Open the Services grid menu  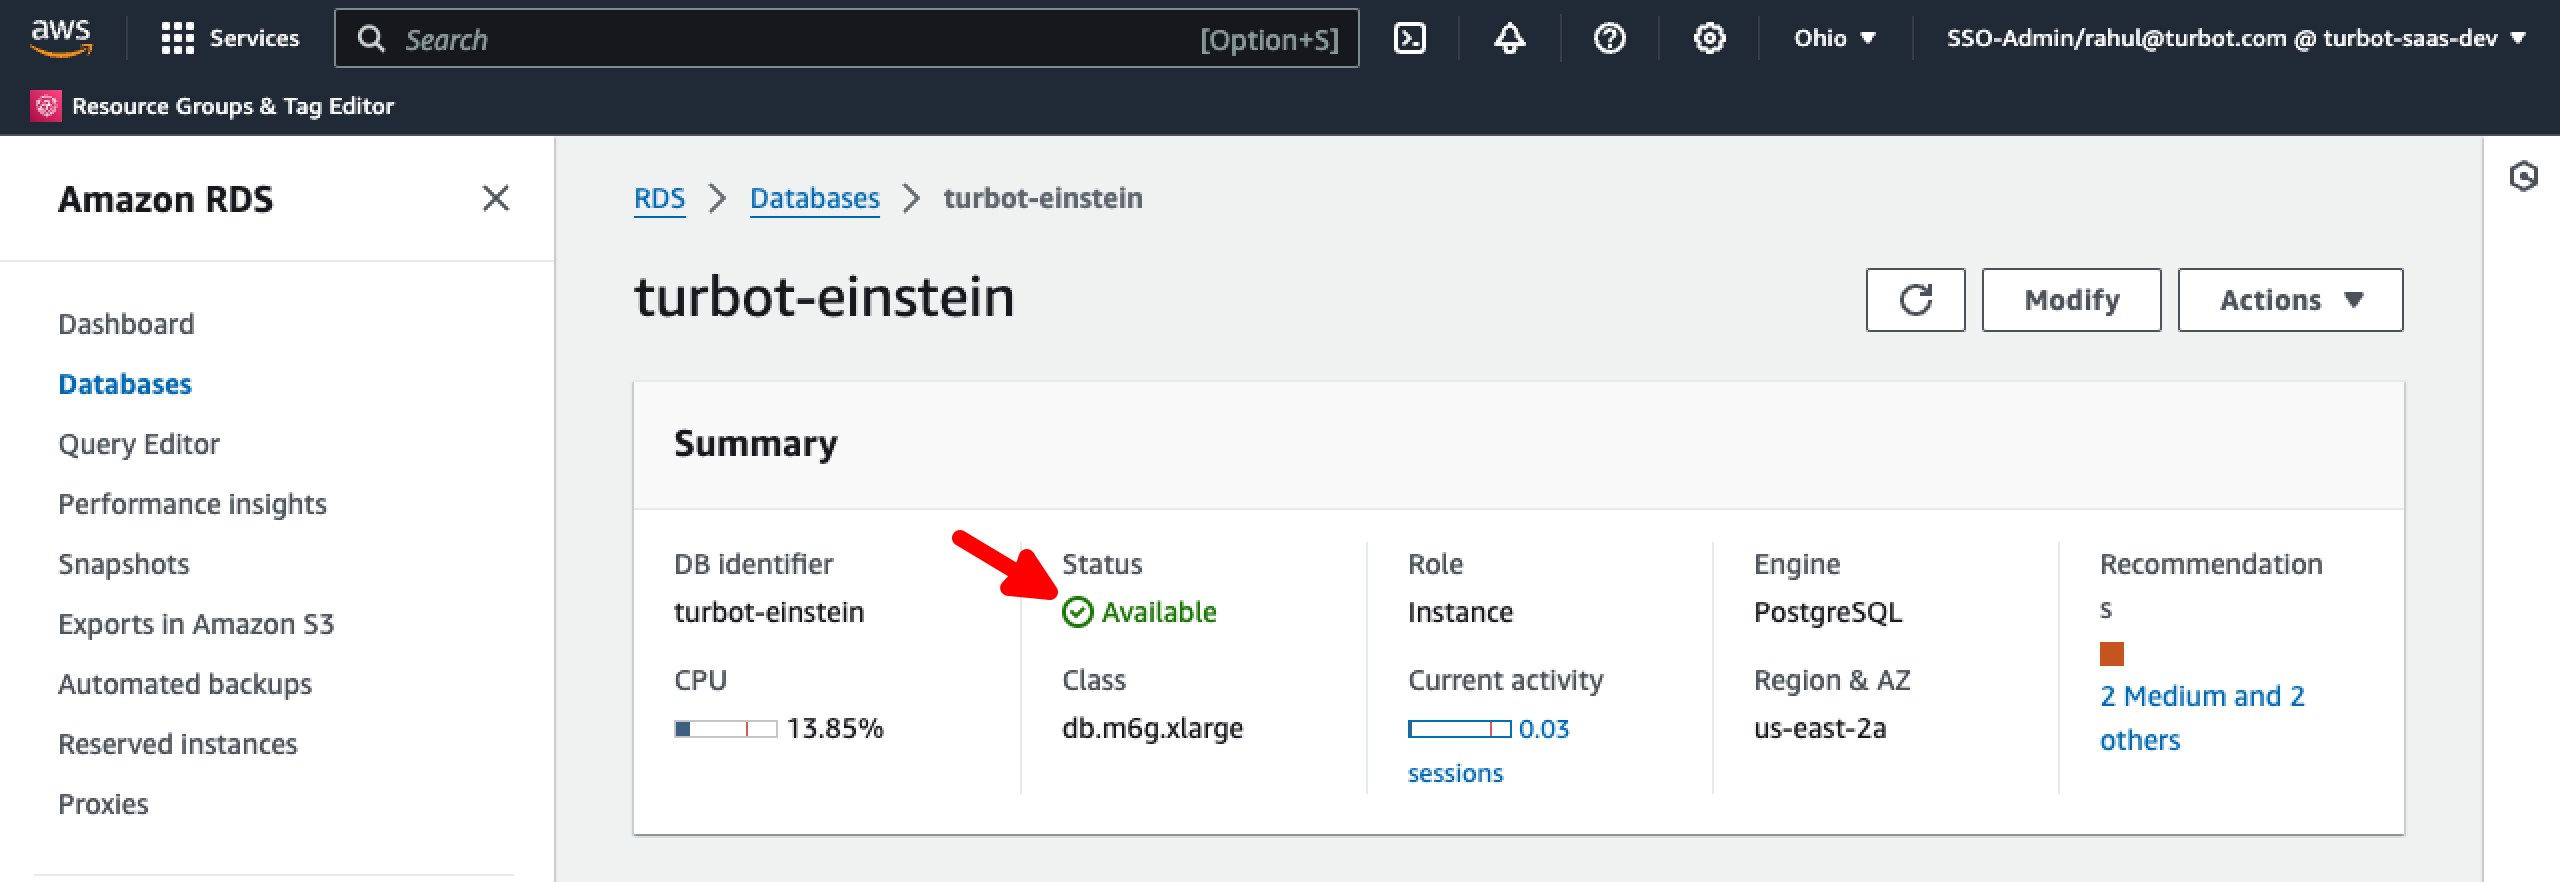(x=177, y=38)
